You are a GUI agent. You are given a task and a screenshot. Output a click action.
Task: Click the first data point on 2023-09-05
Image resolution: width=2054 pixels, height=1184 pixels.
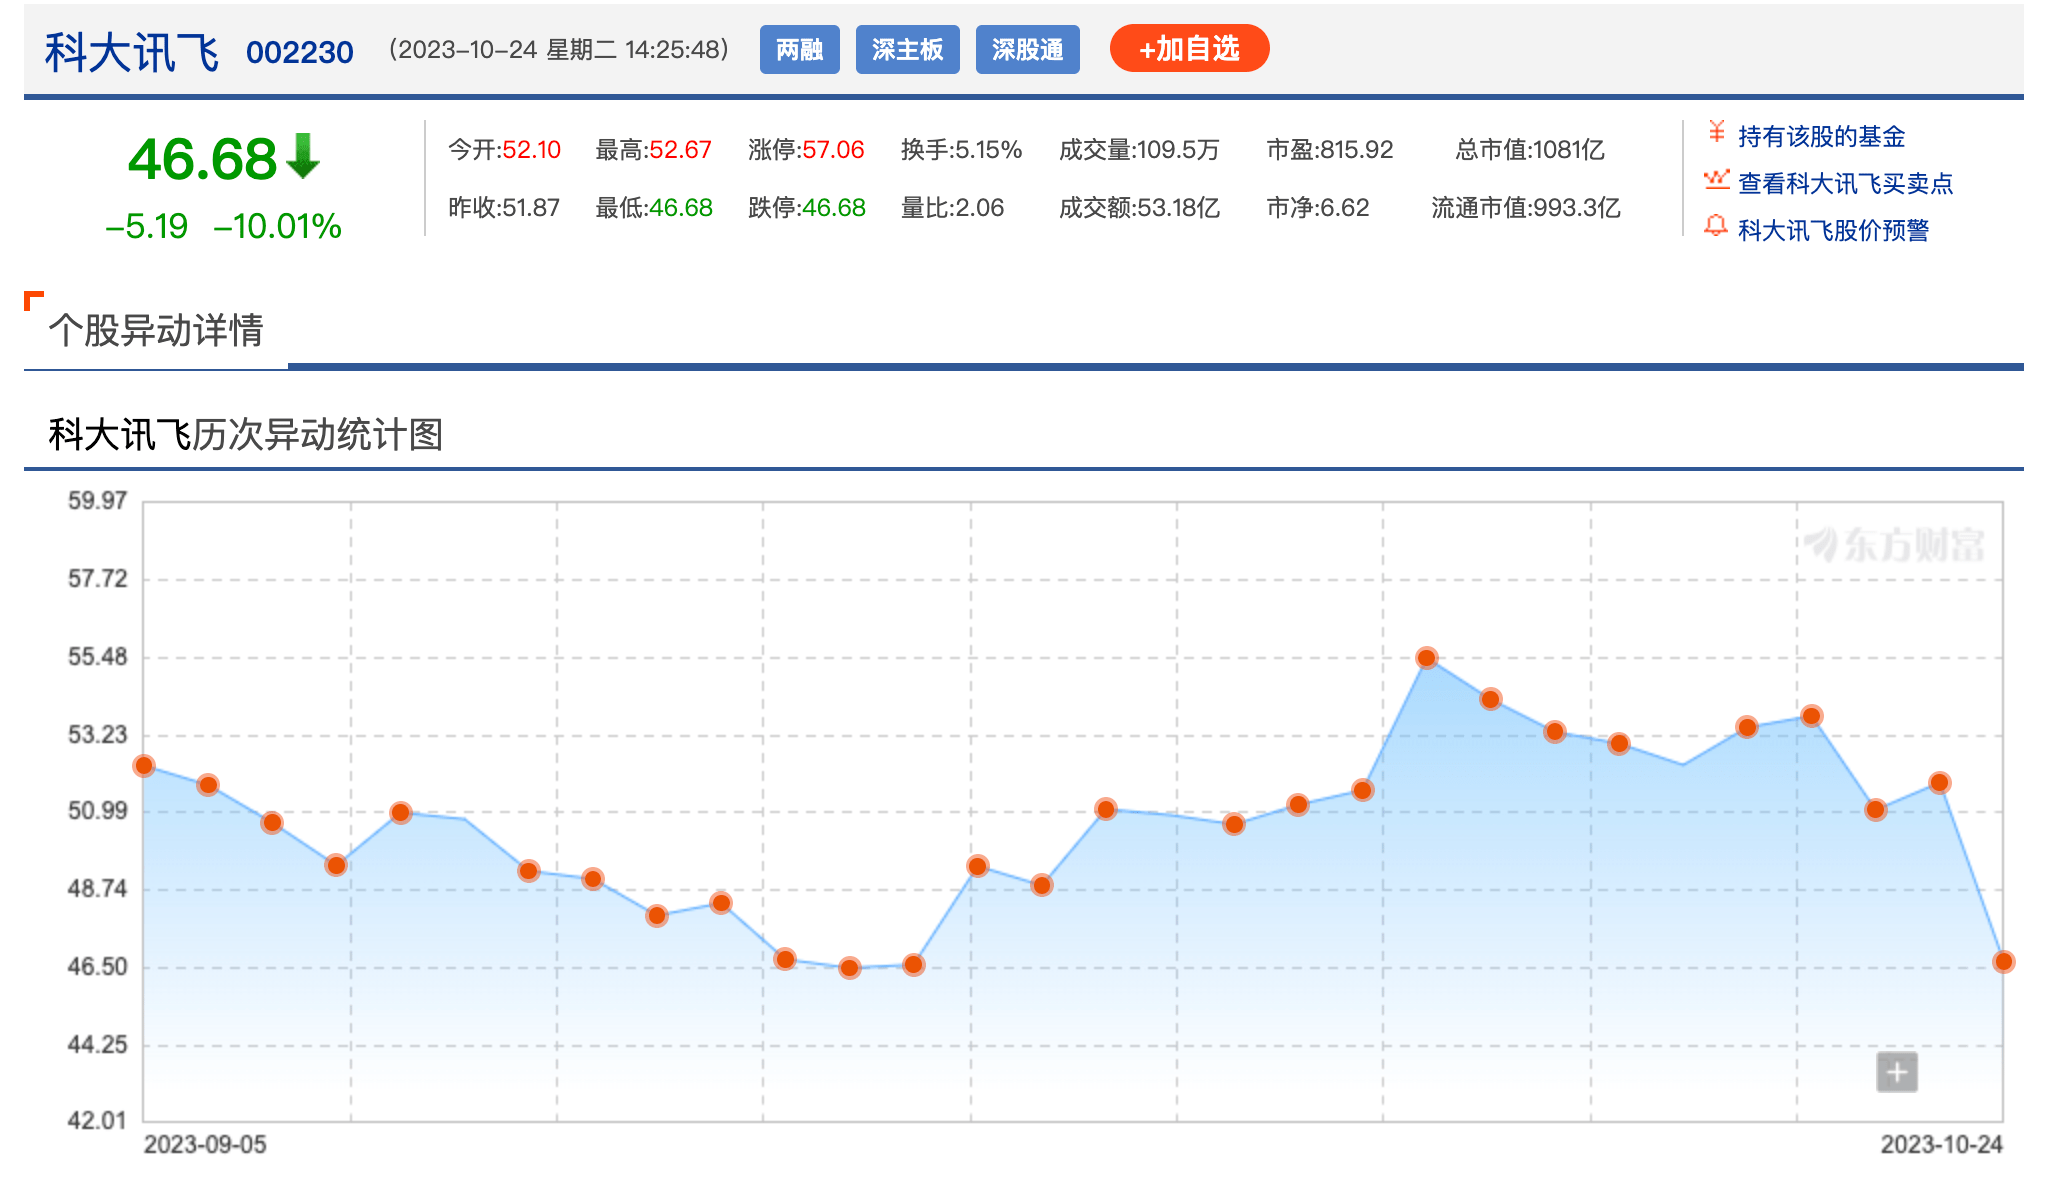pyautogui.click(x=144, y=766)
